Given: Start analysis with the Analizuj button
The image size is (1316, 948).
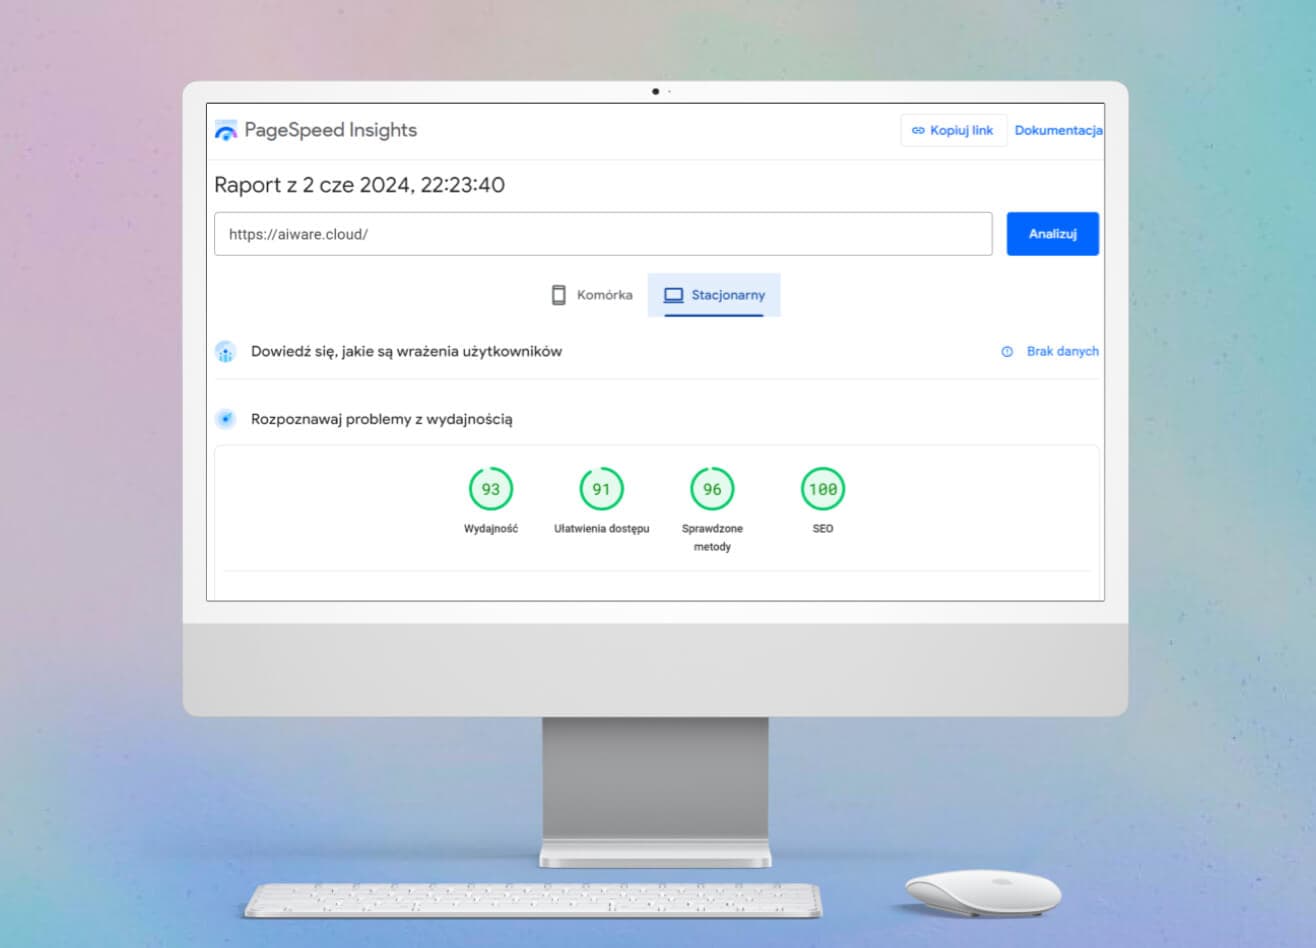Looking at the screenshot, I should (1052, 234).
